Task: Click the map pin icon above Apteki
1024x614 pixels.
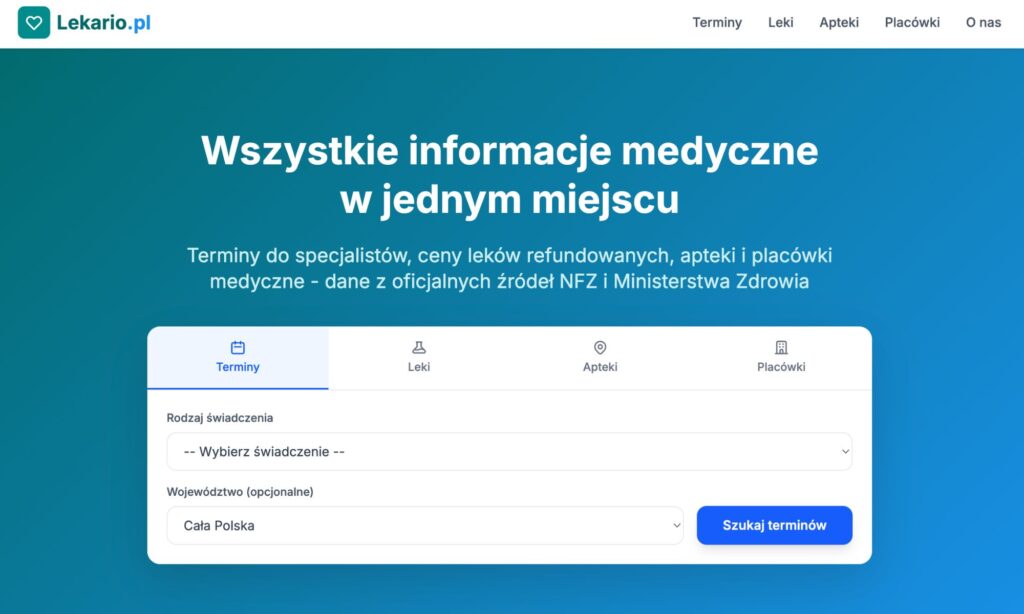Action: tap(600, 348)
